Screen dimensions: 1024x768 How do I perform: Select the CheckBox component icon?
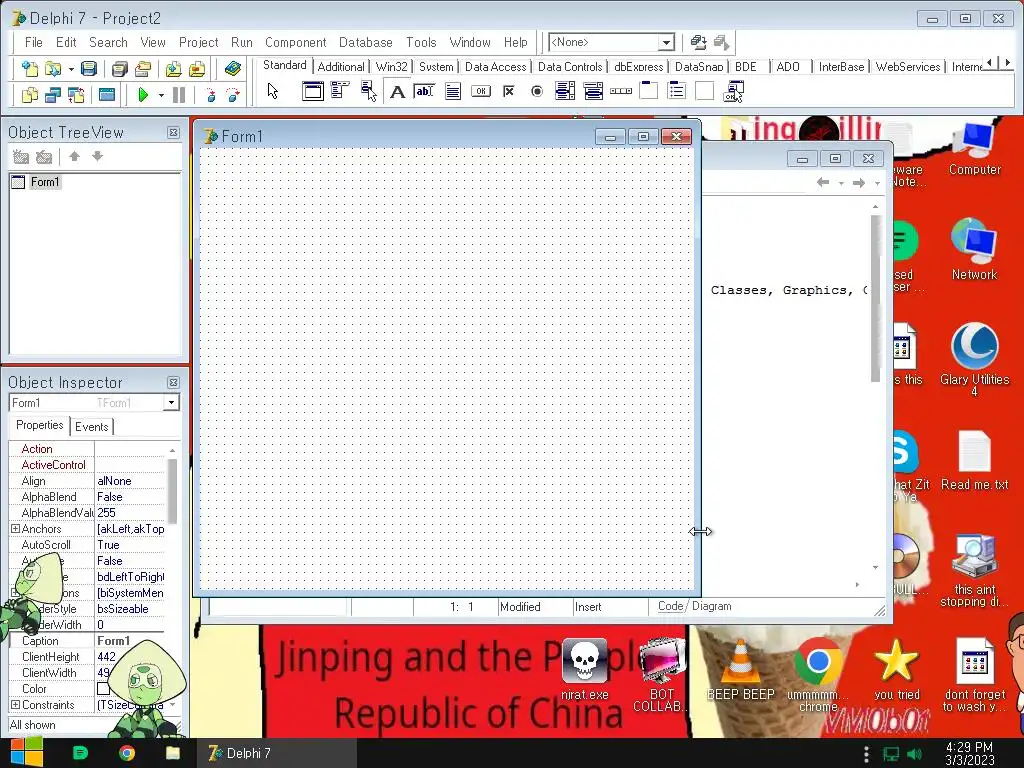(x=509, y=91)
